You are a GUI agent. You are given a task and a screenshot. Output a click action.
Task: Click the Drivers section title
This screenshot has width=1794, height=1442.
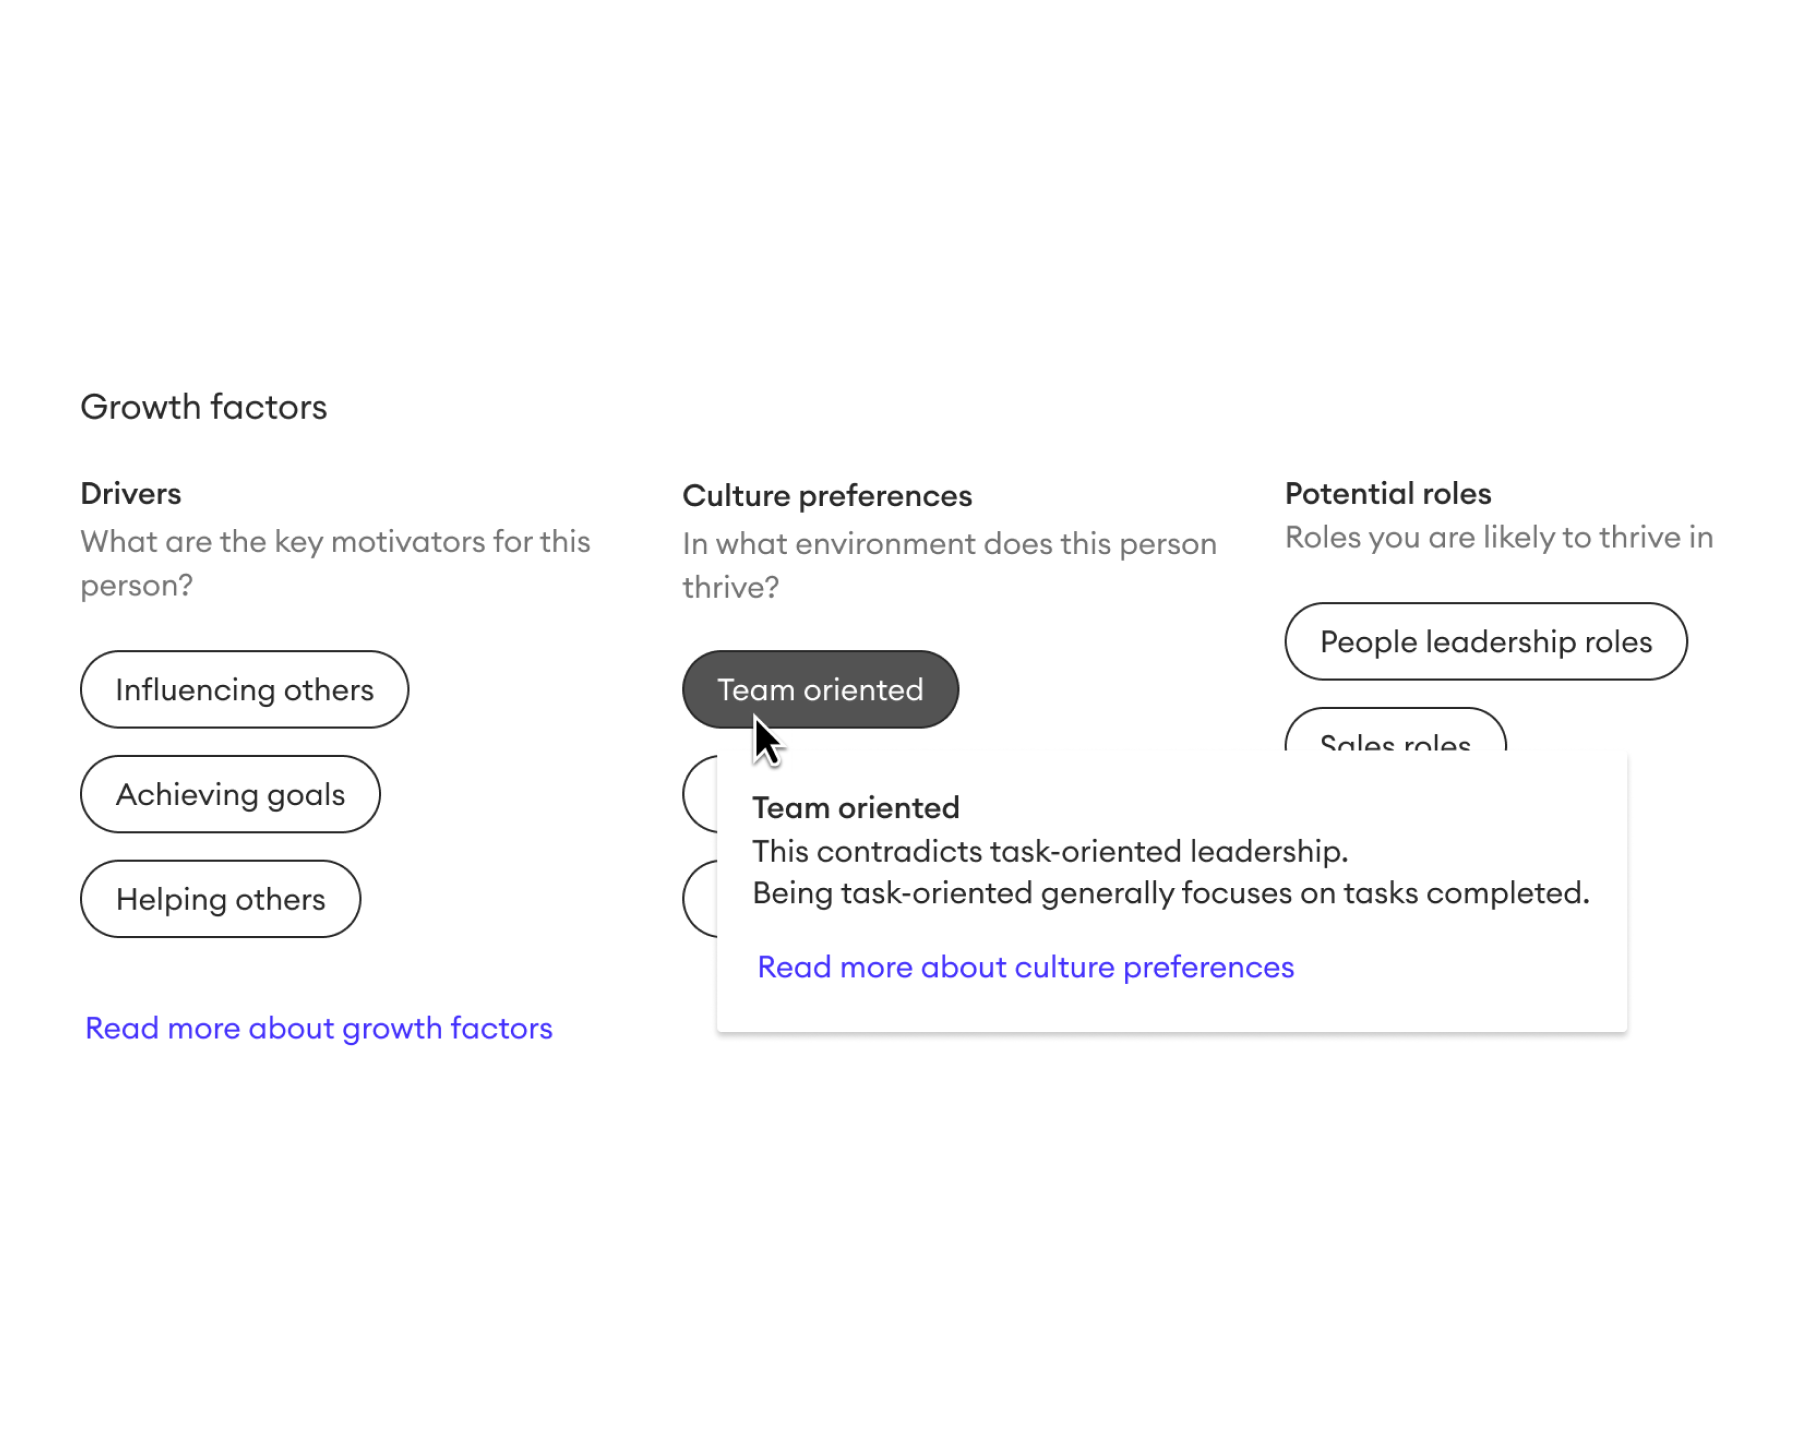(130, 493)
